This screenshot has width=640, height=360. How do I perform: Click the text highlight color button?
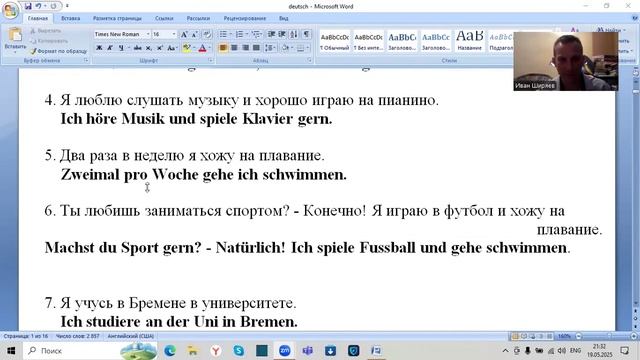coord(187,48)
